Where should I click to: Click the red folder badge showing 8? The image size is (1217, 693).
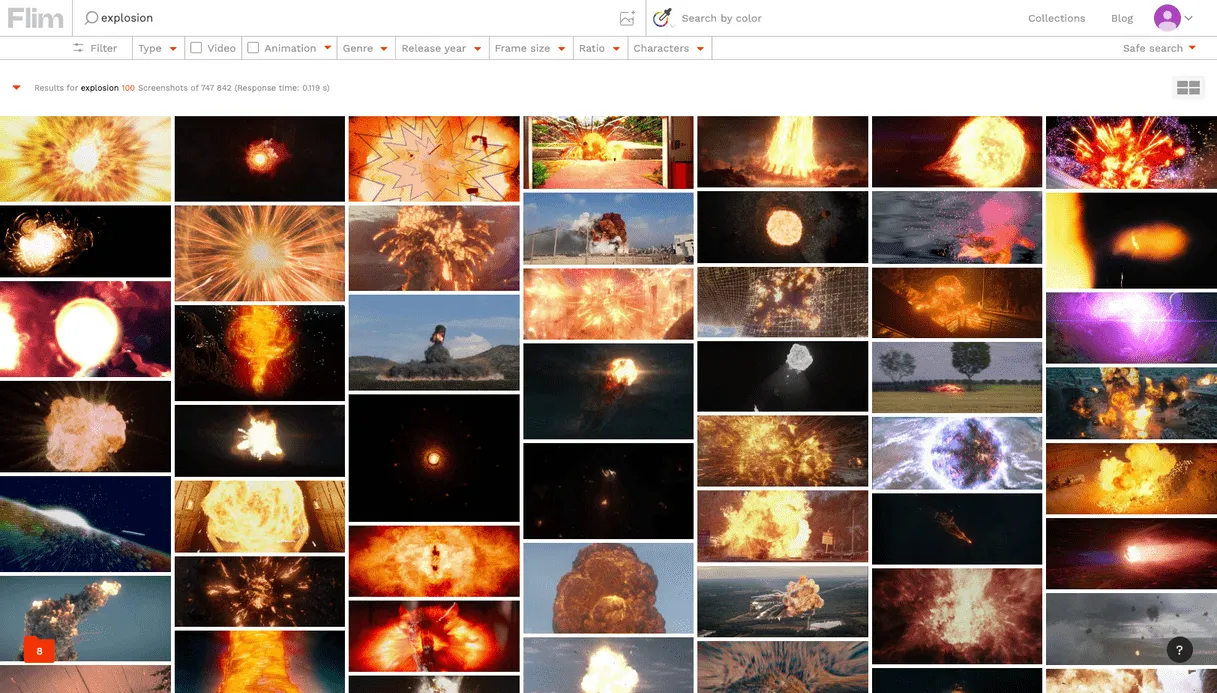tap(39, 650)
